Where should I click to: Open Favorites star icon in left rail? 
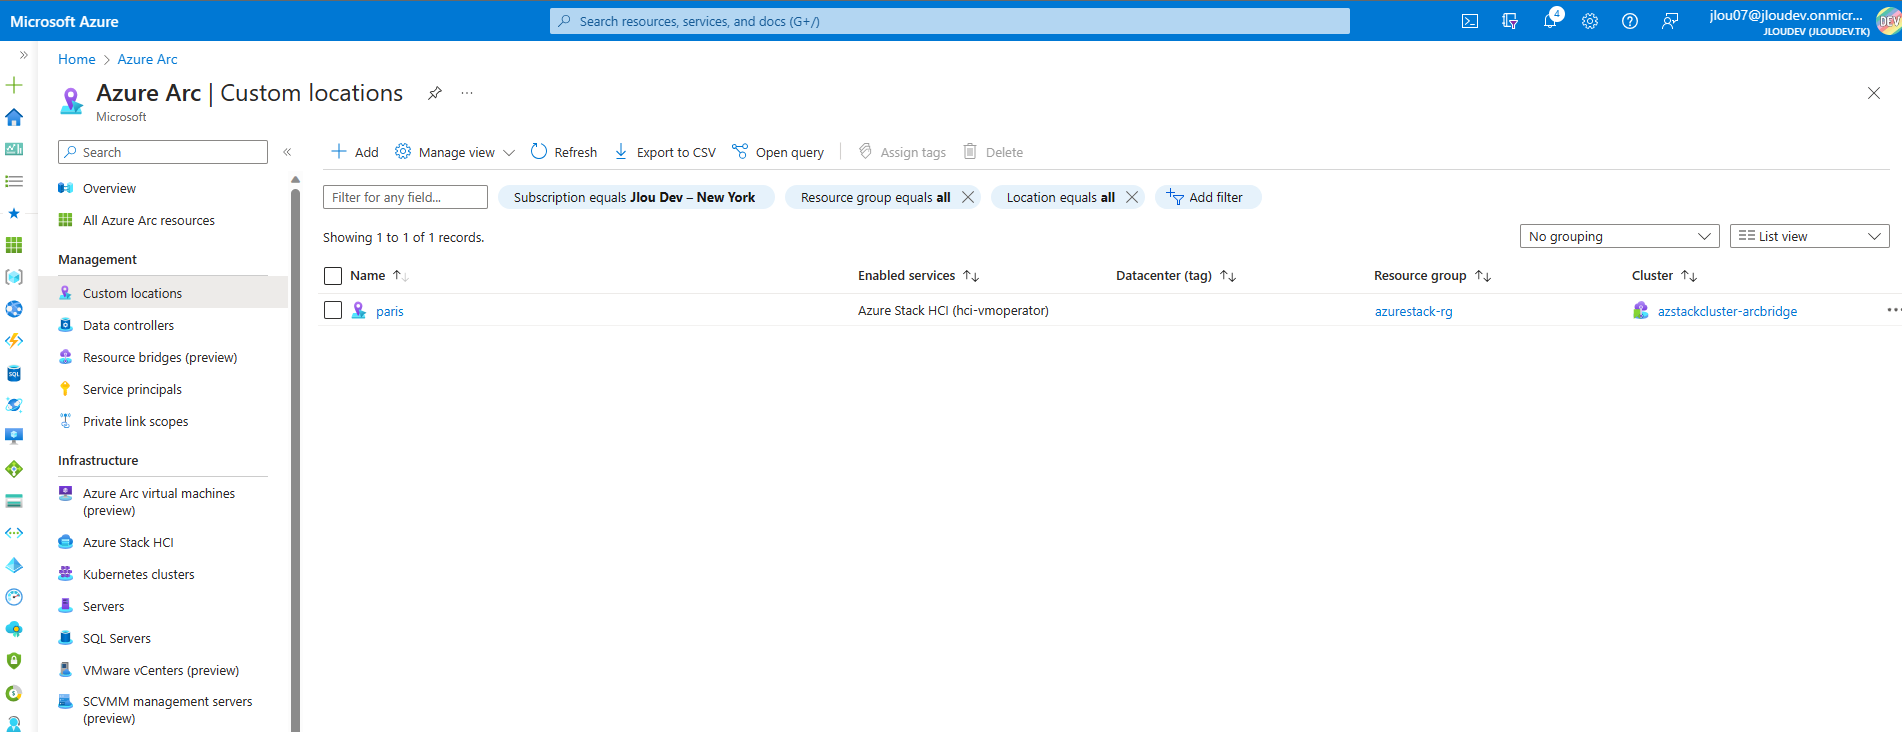pyautogui.click(x=14, y=213)
